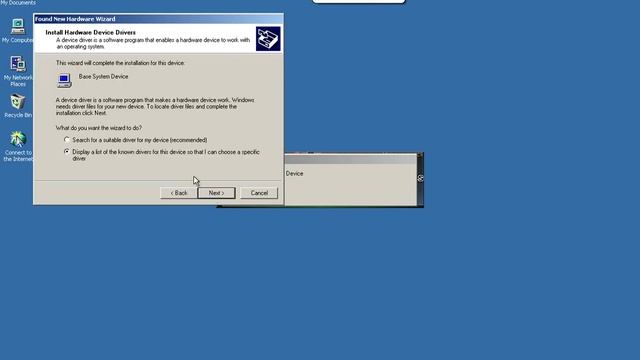Go to the previous step with Back
640x360 pixels.
click(x=178, y=193)
